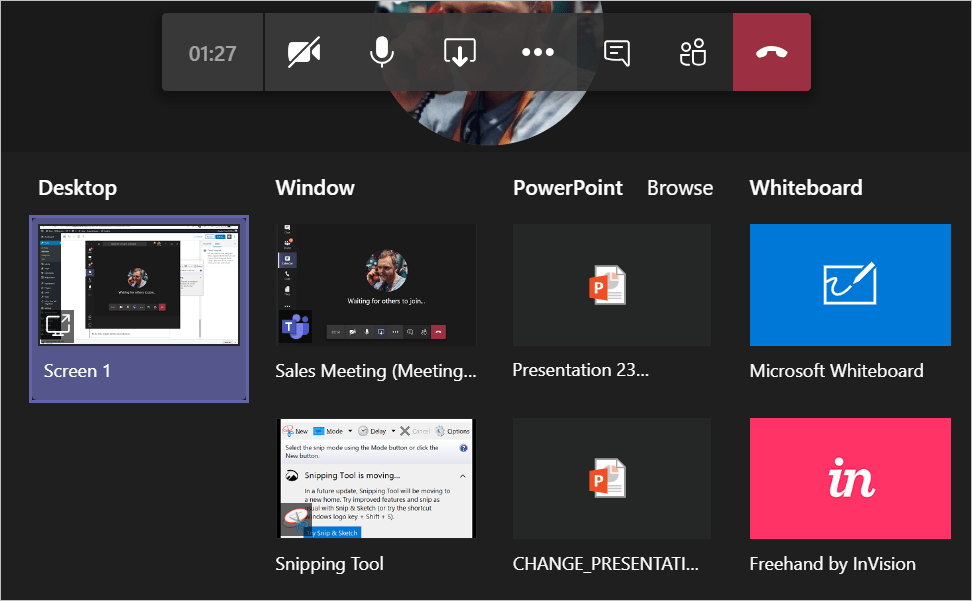Click the Microsoft Whiteboard label
The image size is (972, 601).
coord(836,371)
